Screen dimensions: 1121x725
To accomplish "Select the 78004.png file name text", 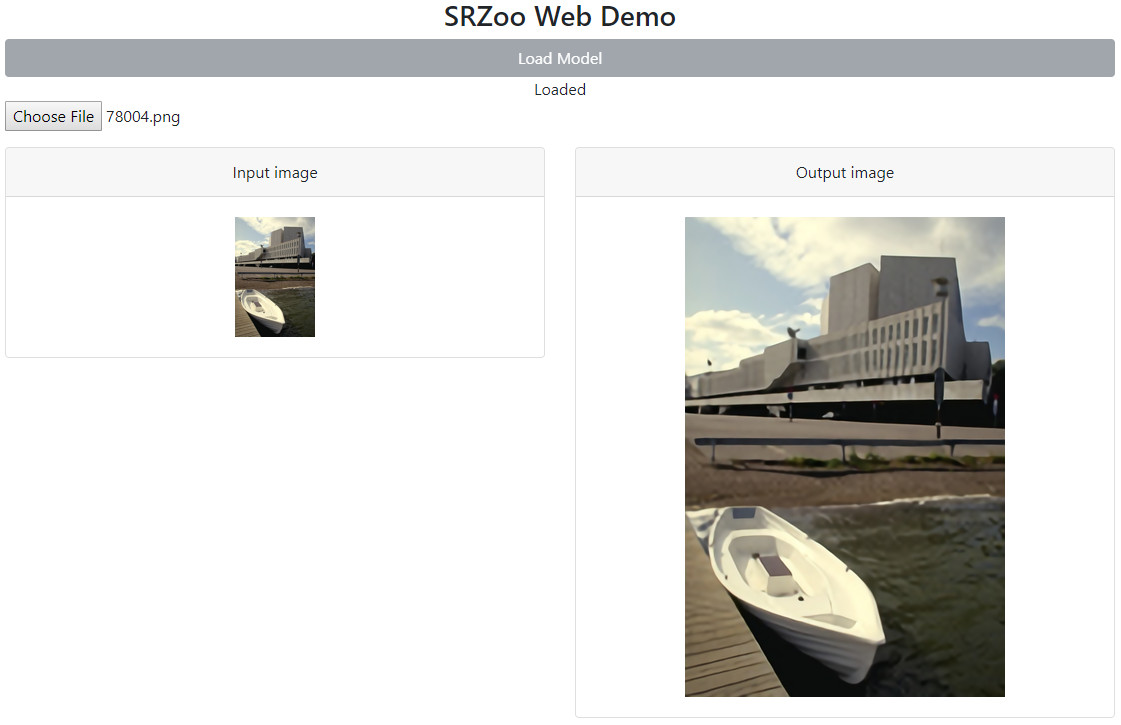I will pyautogui.click(x=143, y=117).
